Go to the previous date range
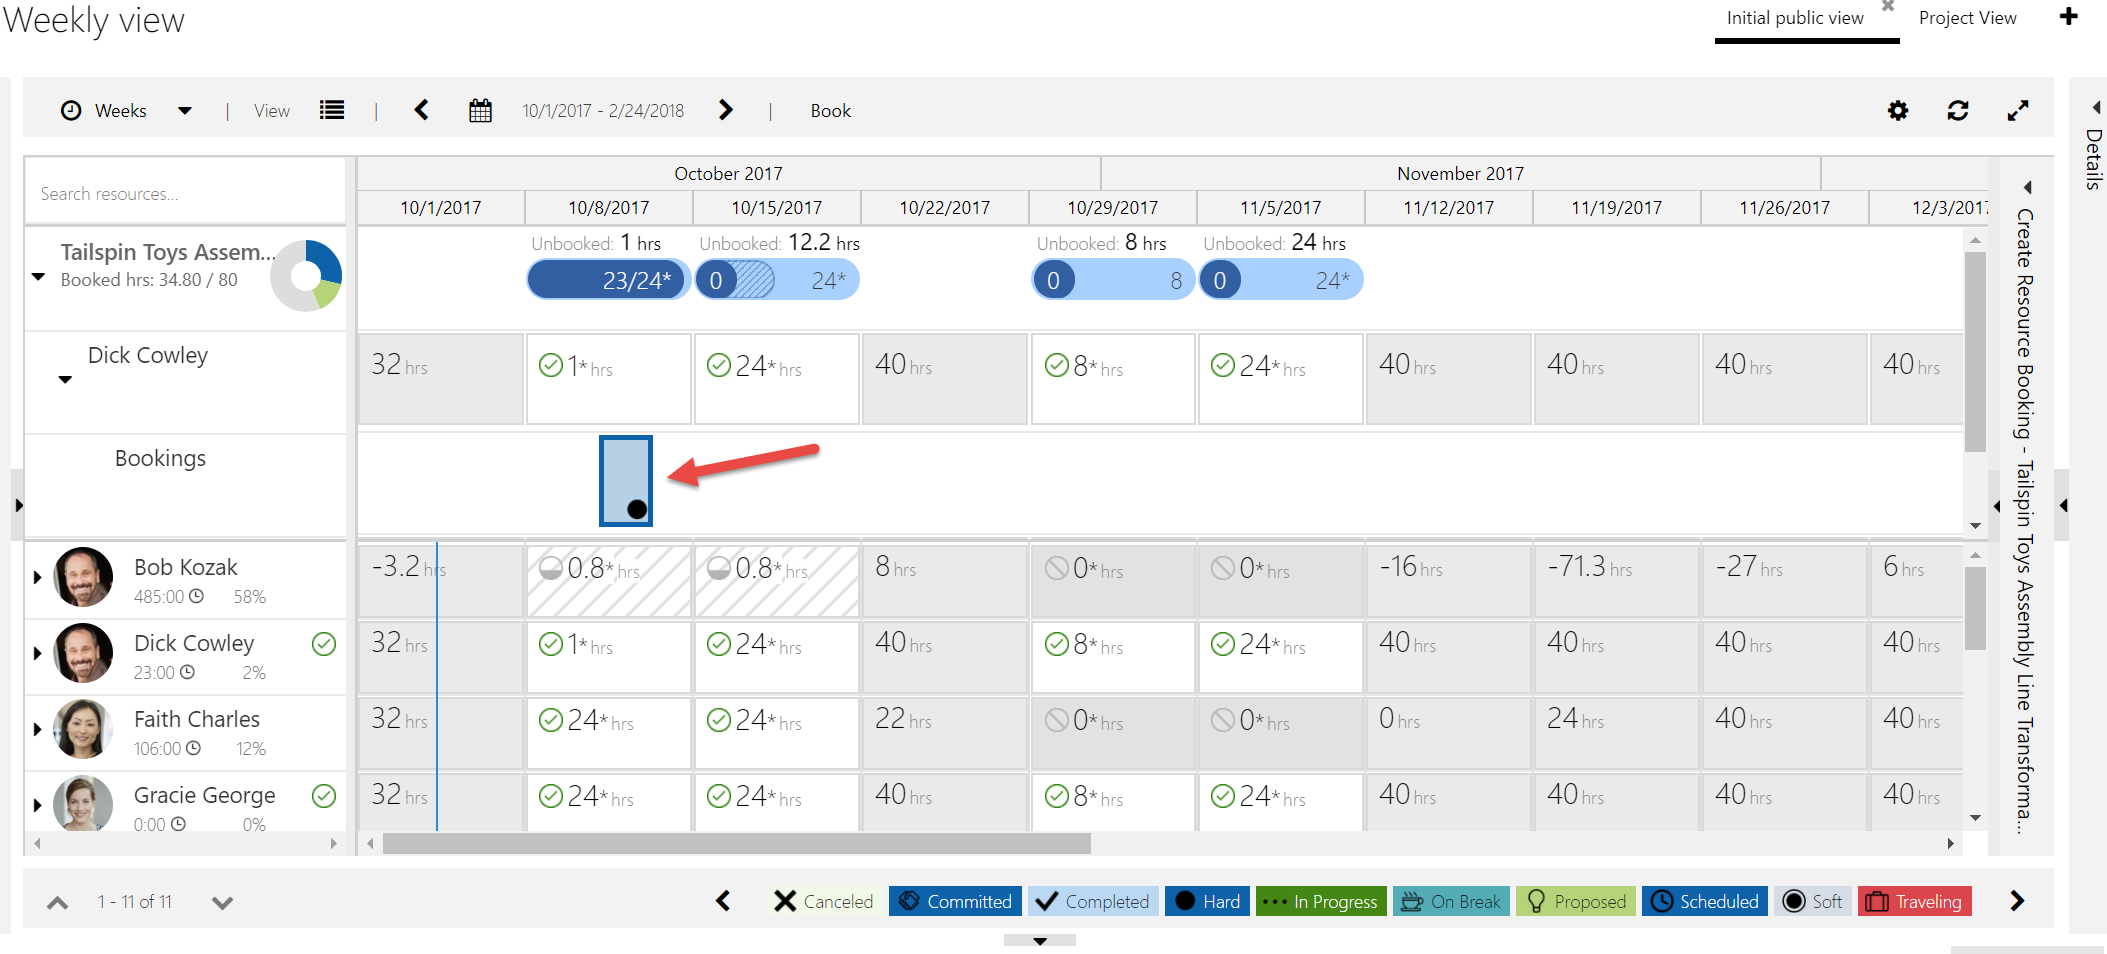 click(422, 111)
